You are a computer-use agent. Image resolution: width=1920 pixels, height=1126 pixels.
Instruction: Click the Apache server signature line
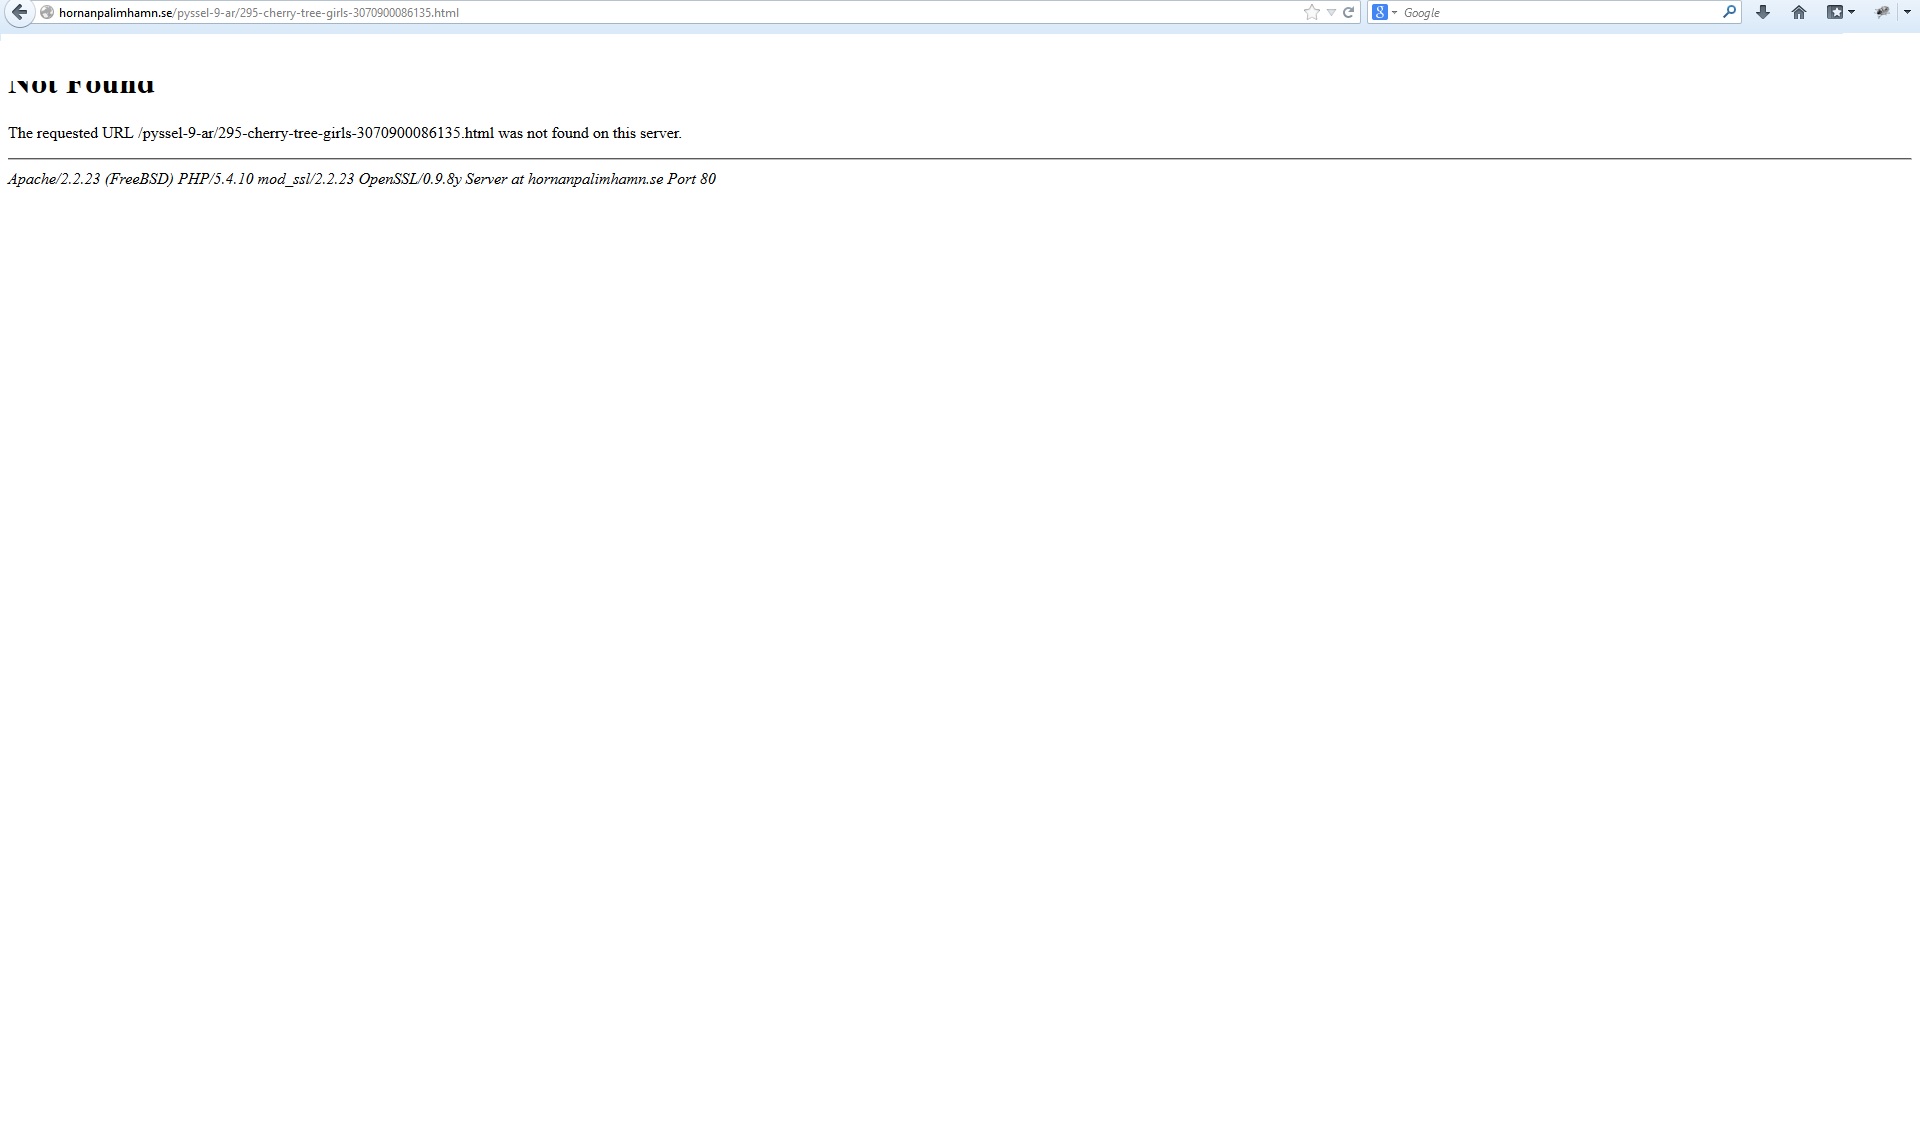pyautogui.click(x=361, y=179)
